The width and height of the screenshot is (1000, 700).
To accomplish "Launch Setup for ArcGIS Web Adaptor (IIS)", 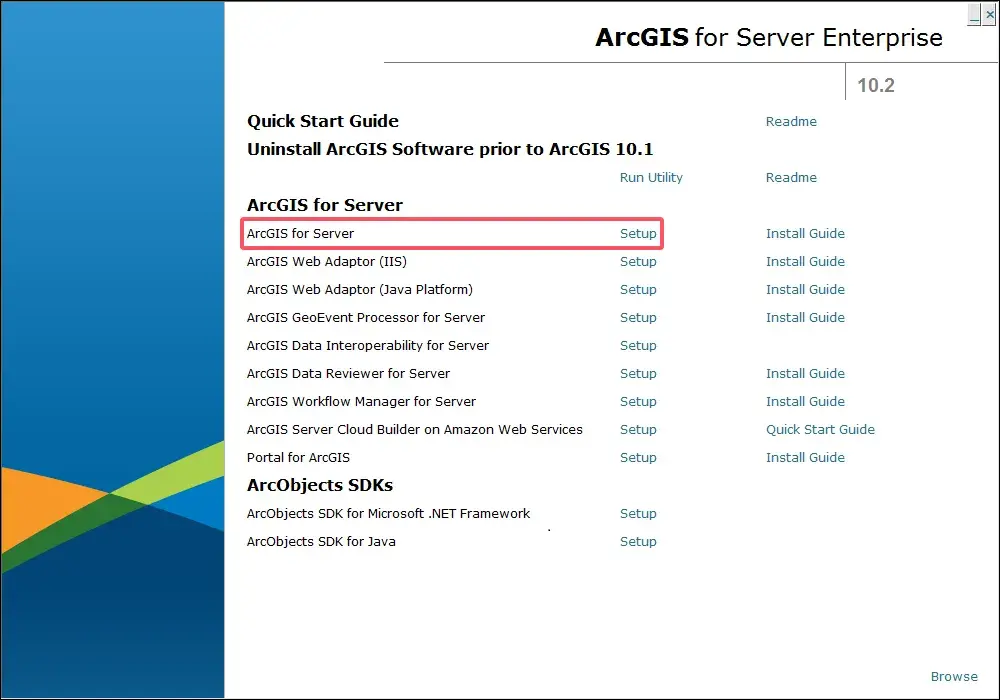I will coord(638,261).
